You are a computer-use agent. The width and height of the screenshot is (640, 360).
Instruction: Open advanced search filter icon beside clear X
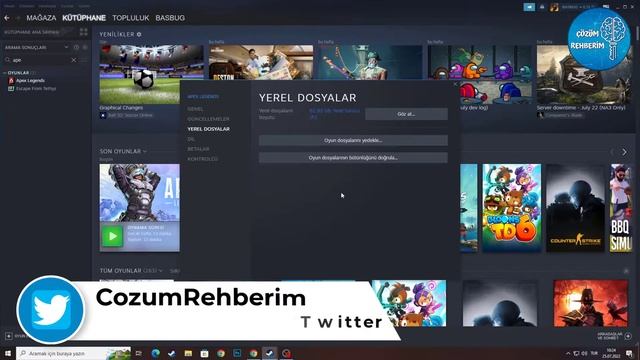pyautogui.click(x=84, y=60)
